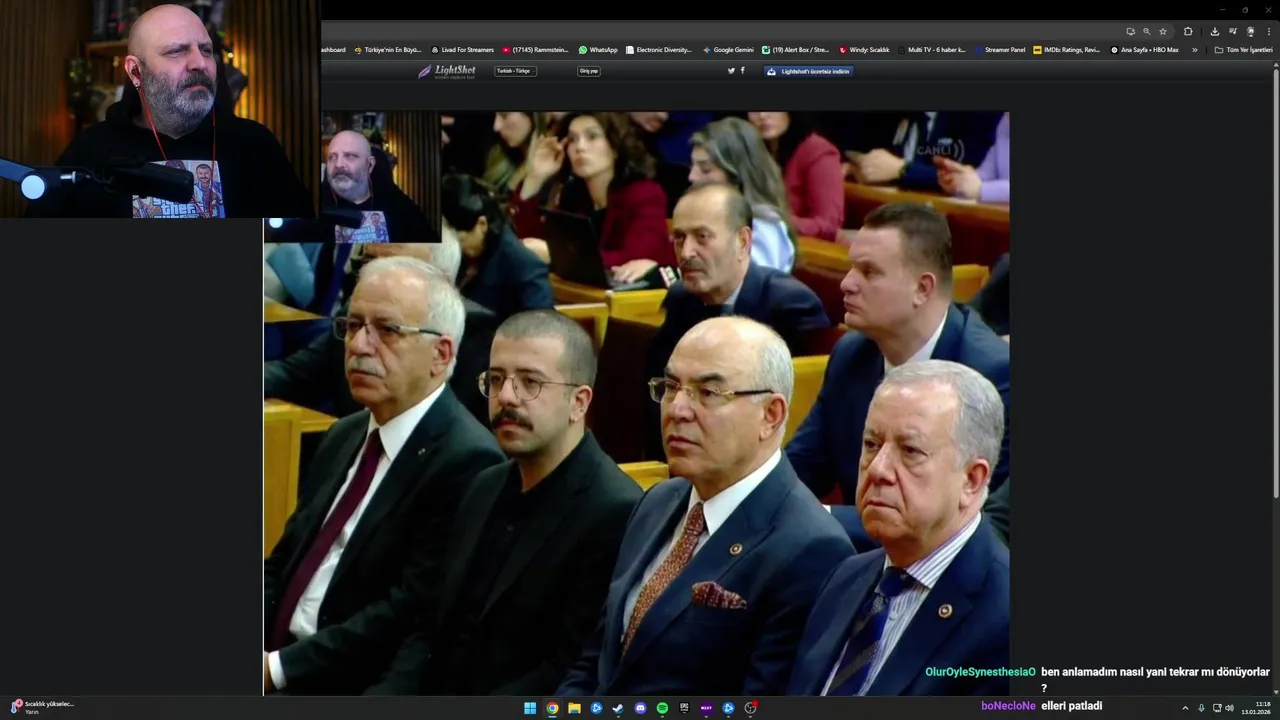Viewport: 1280px width, 720px height.
Task: Open the Chrome three-dot menu
Action: pos(1268,31)
